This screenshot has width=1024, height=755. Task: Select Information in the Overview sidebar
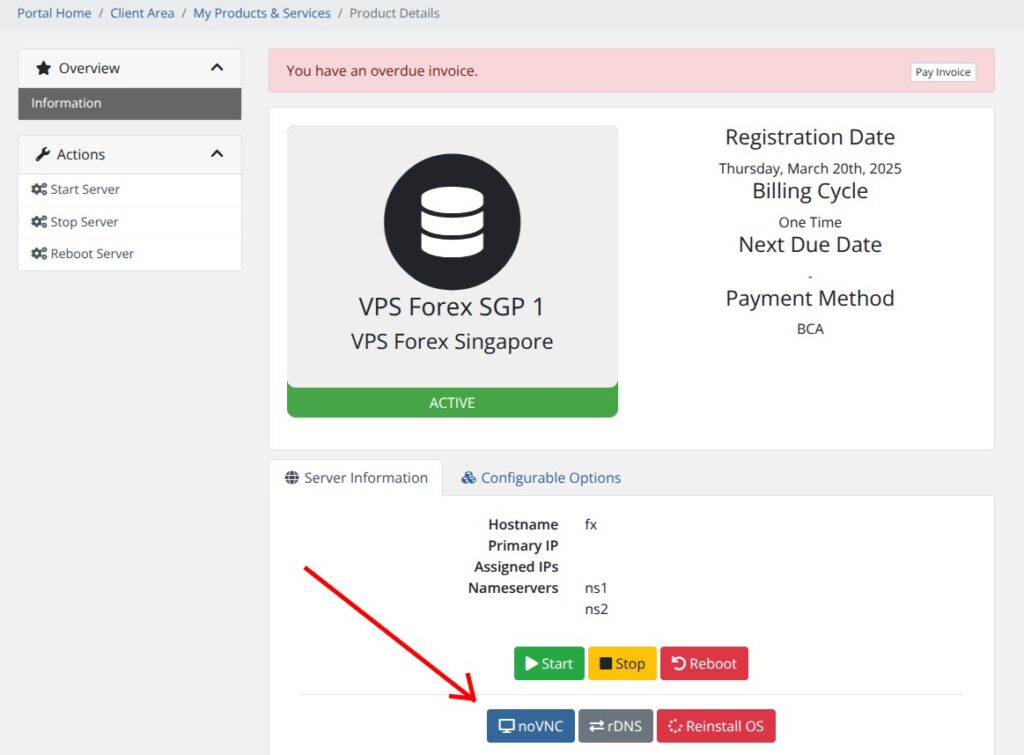pos(66,103)
